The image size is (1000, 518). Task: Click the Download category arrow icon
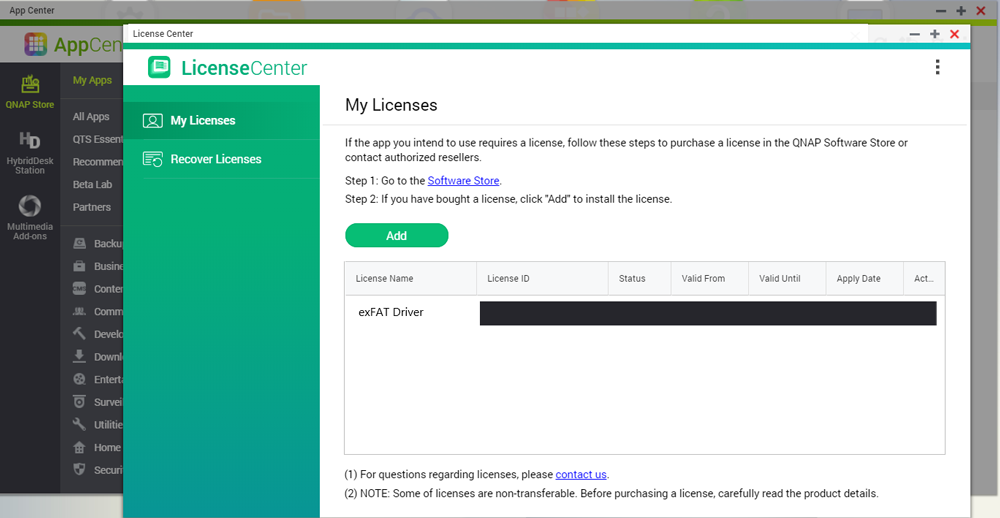[x=80, y=357]
